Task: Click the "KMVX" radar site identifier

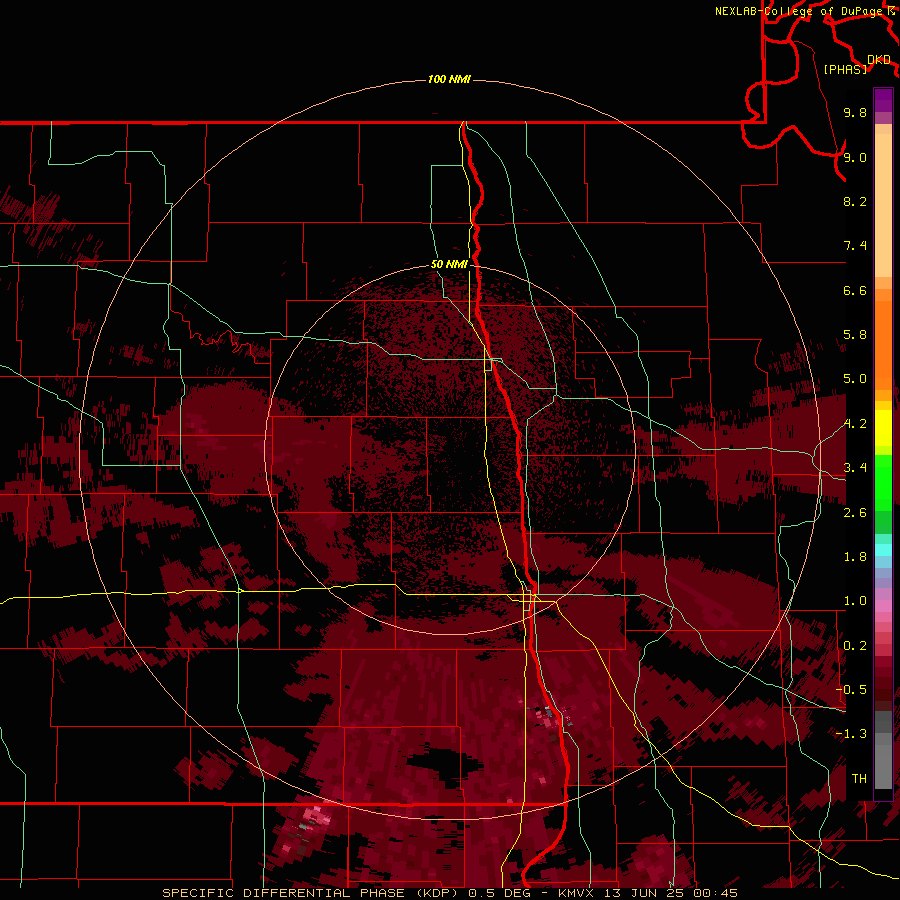Action: tap(576, 893)
